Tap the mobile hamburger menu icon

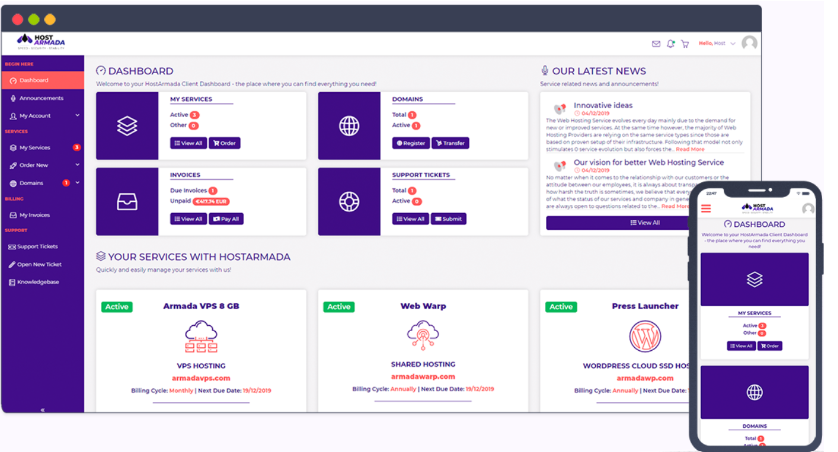(x=706, y=209)
